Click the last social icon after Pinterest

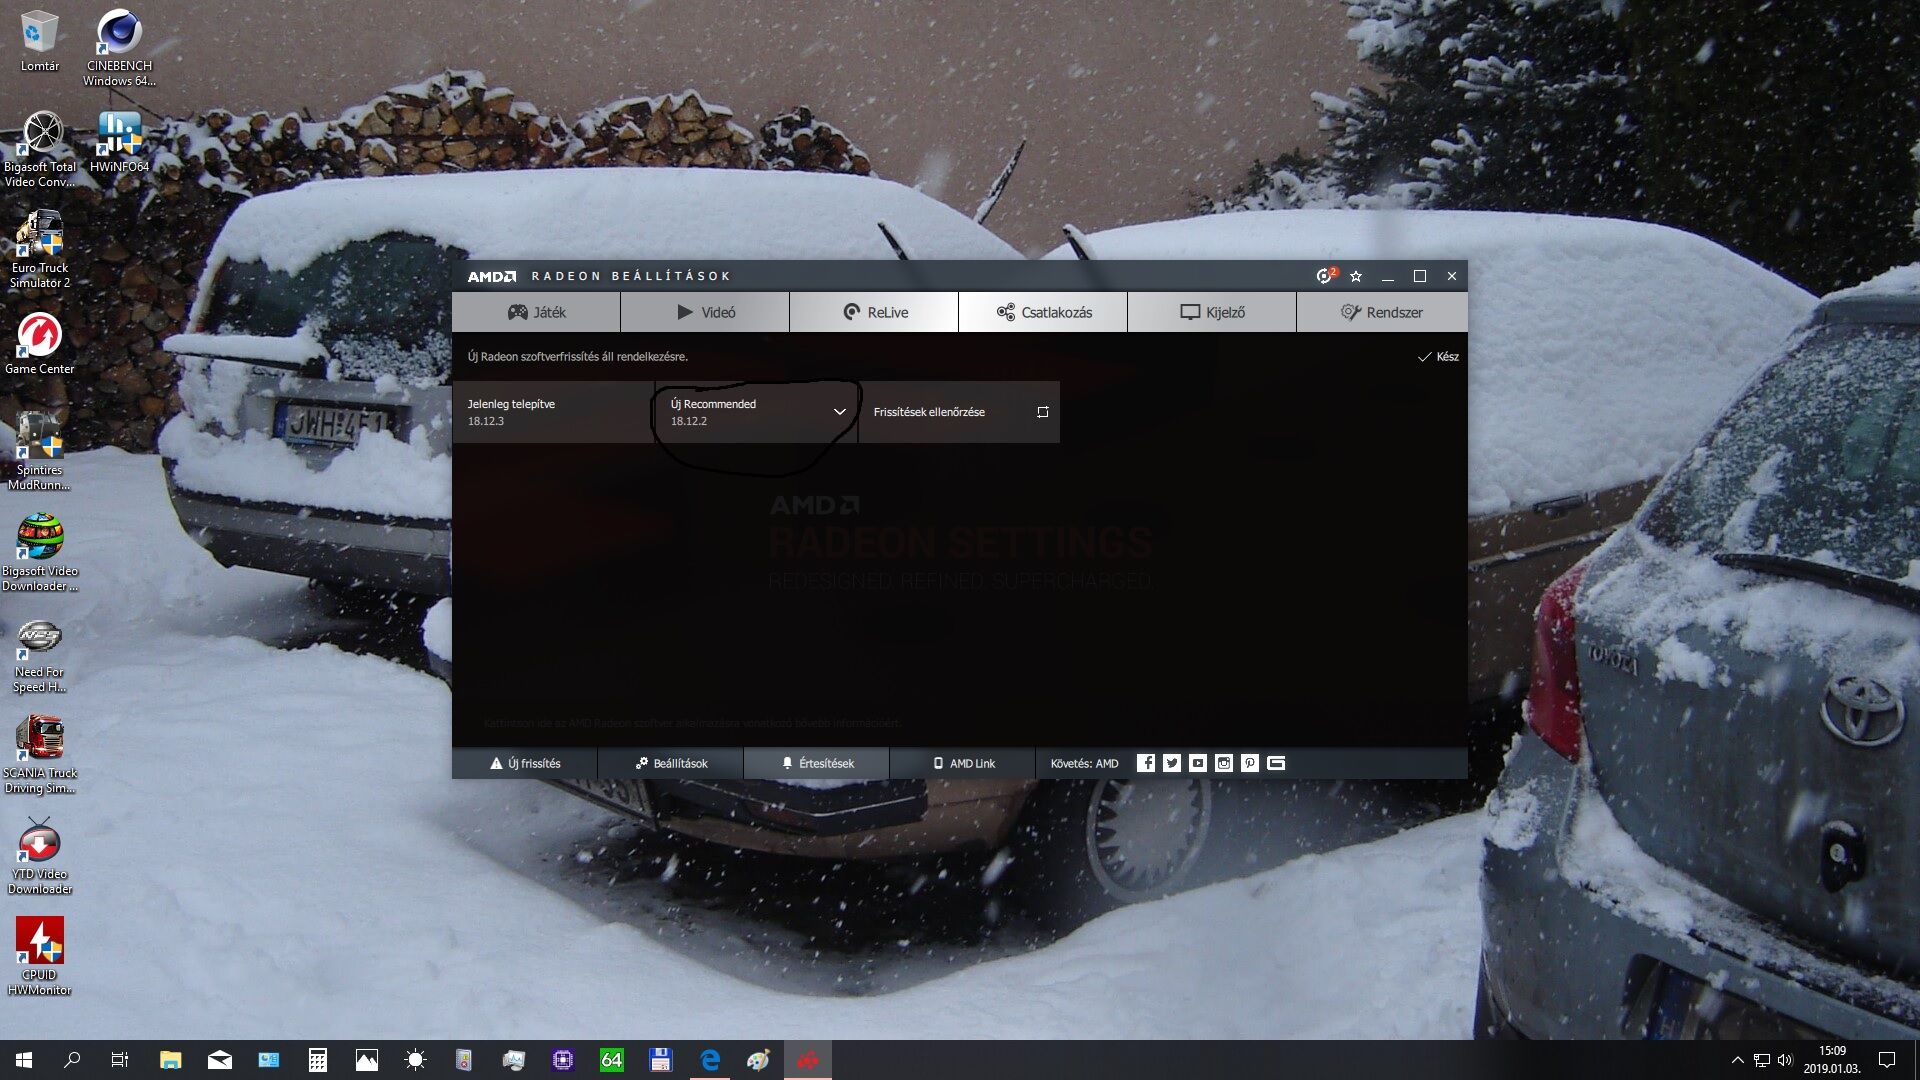1276,763
